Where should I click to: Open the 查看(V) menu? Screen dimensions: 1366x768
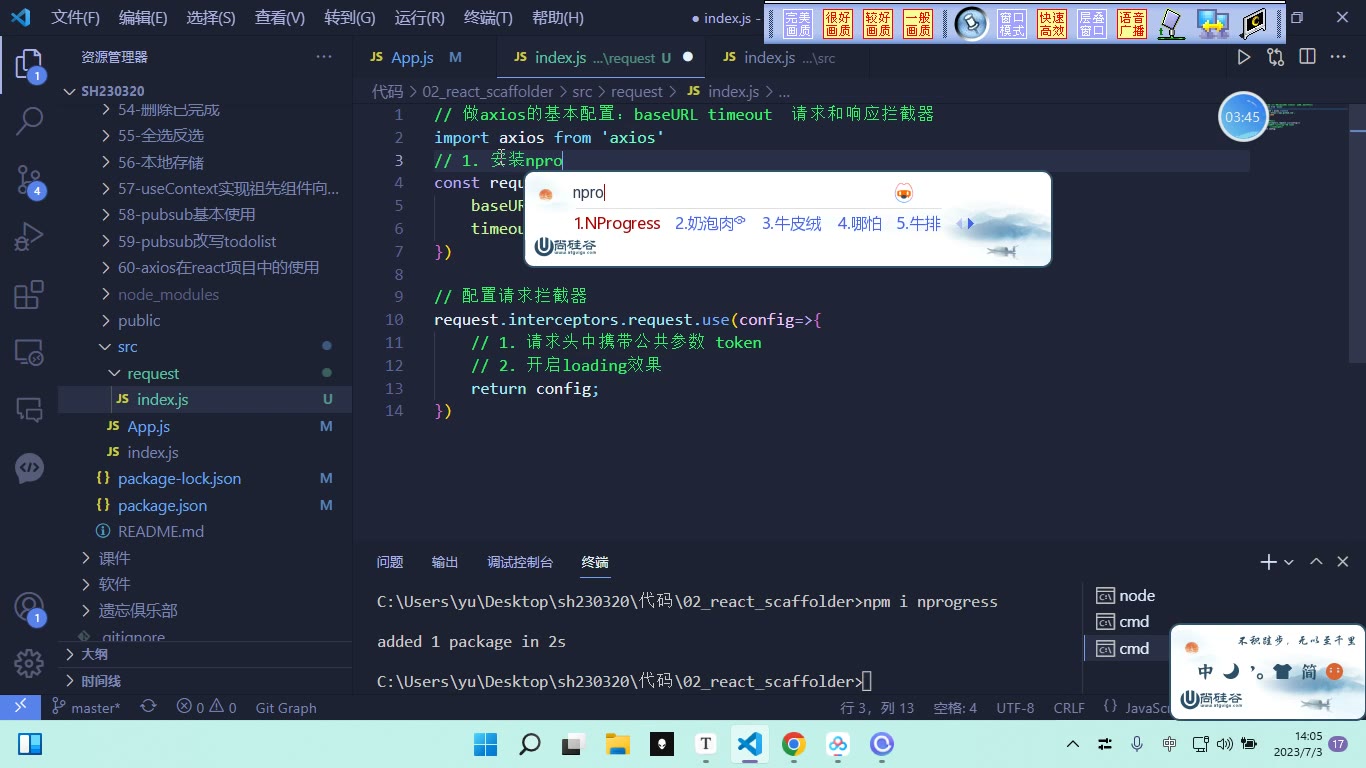[279, 18]
